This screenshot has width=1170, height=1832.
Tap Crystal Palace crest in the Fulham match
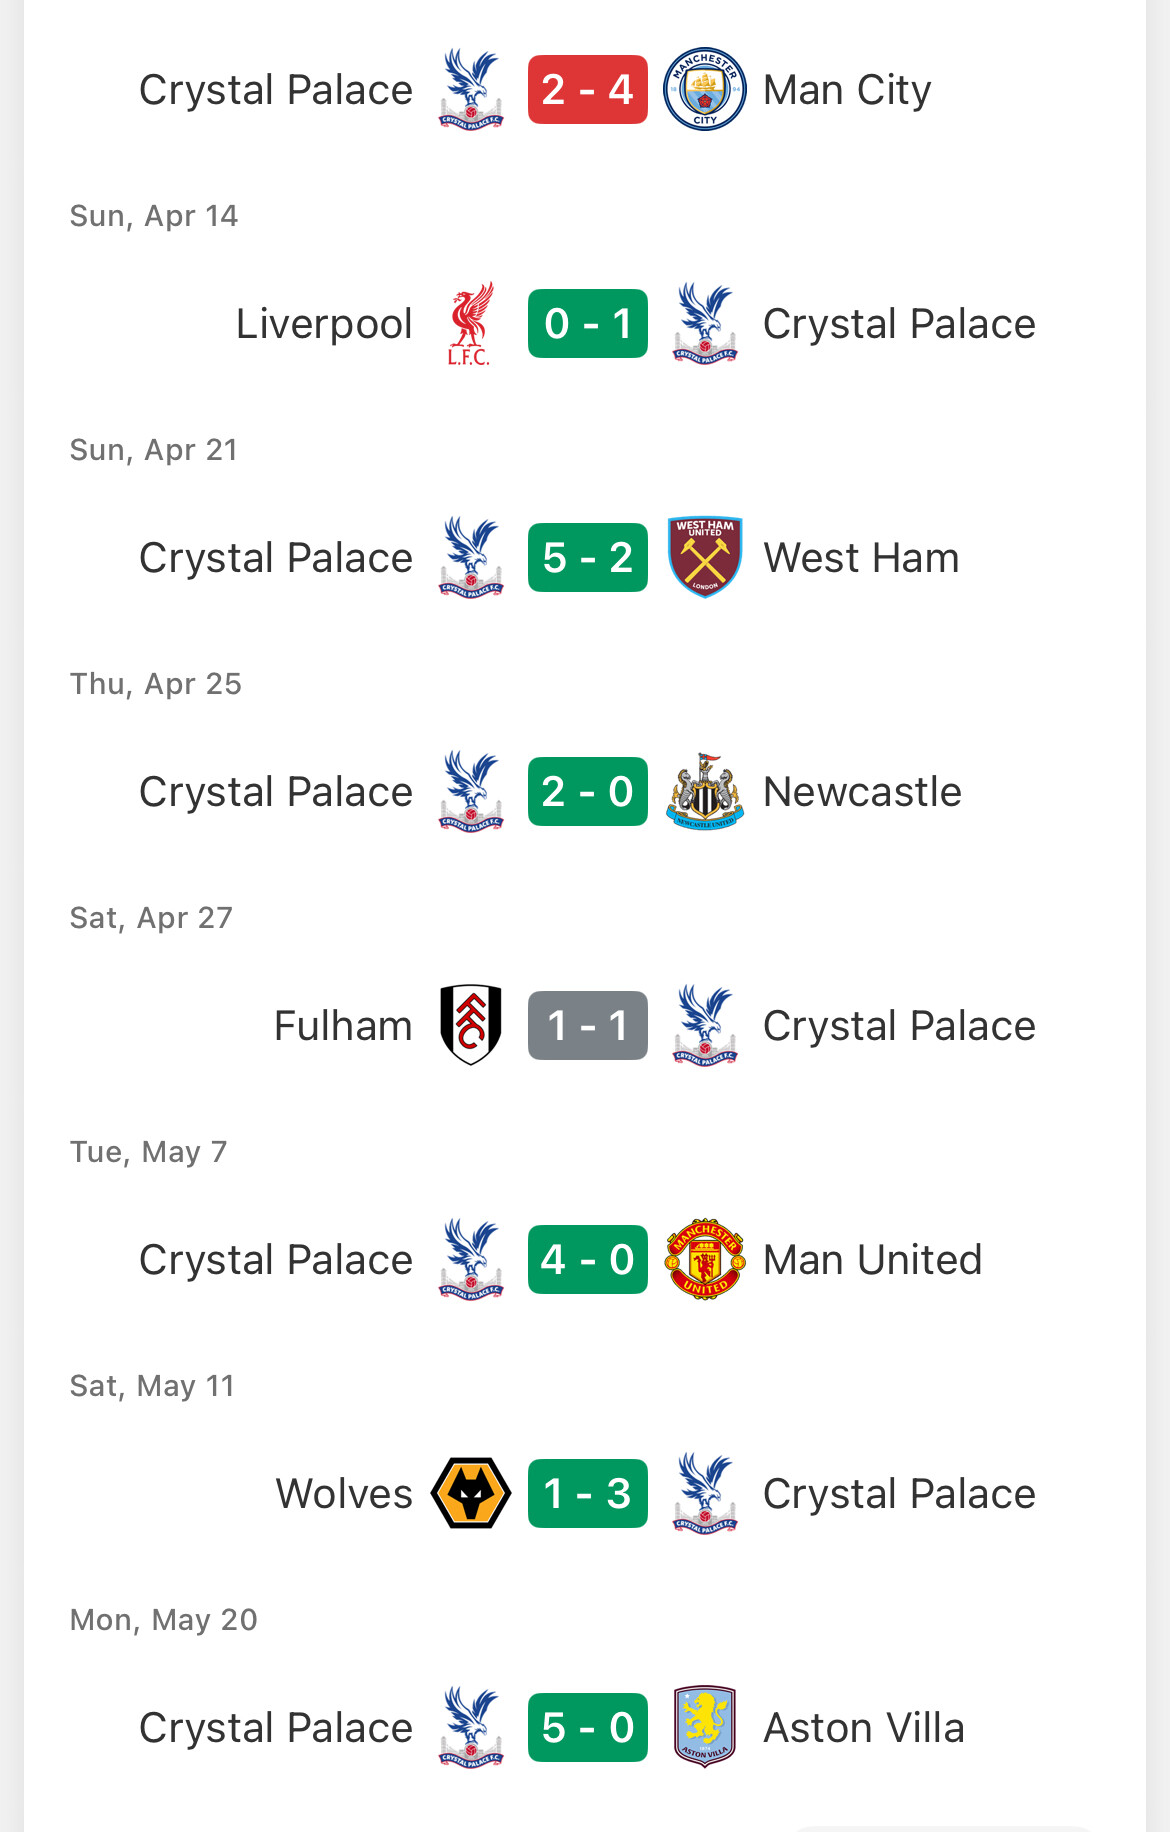(705, 1026)
